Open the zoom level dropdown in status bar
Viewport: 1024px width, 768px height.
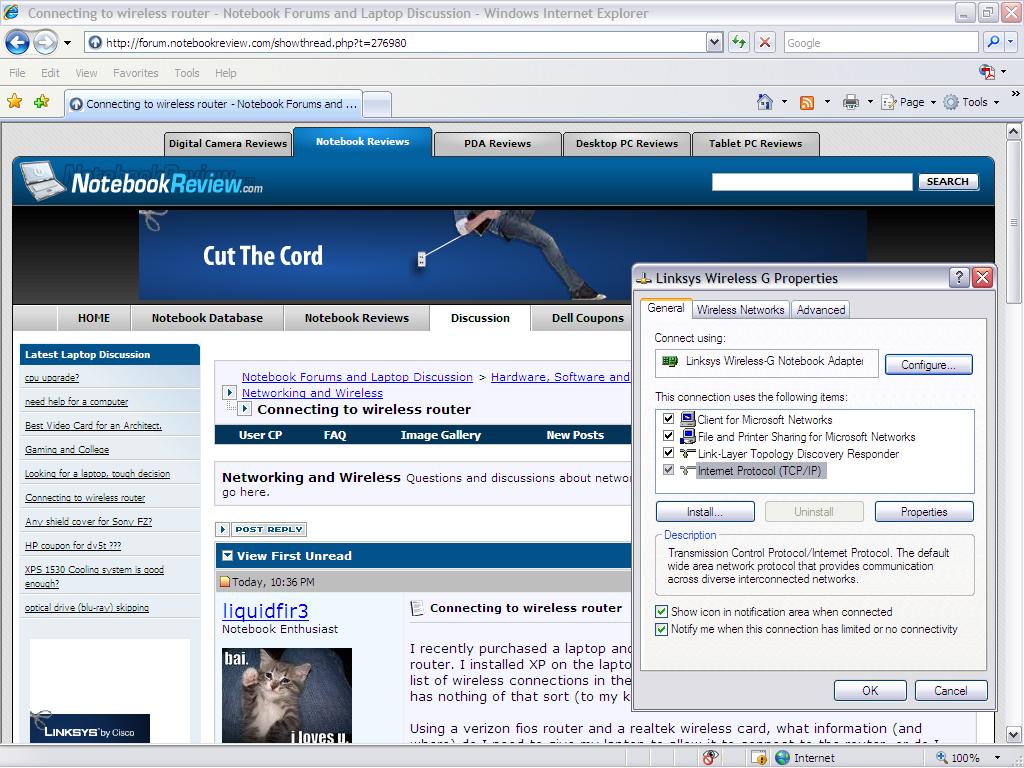[997, 758]
